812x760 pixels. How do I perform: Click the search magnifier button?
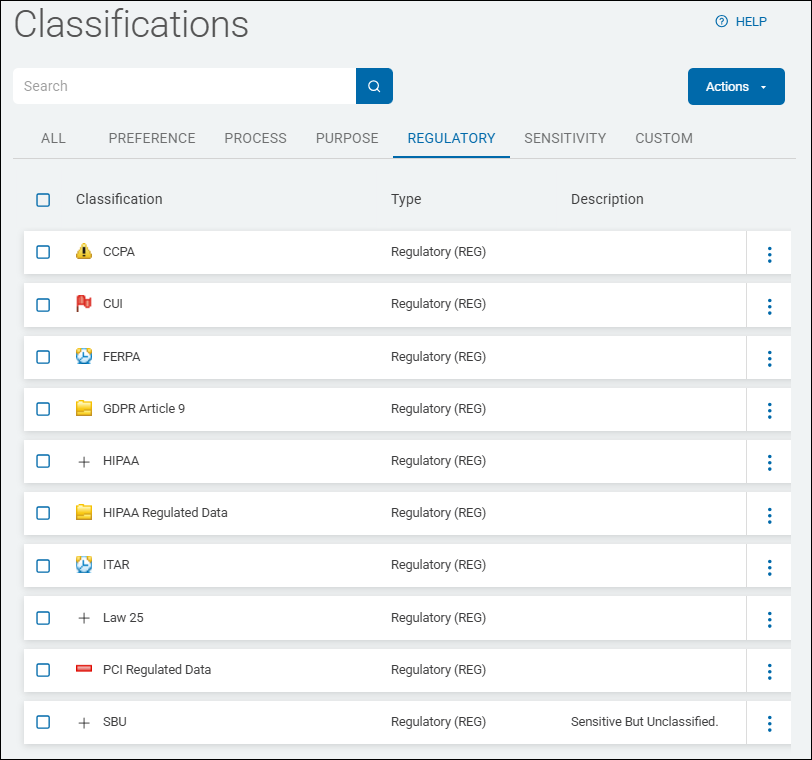tap(374, 86)
